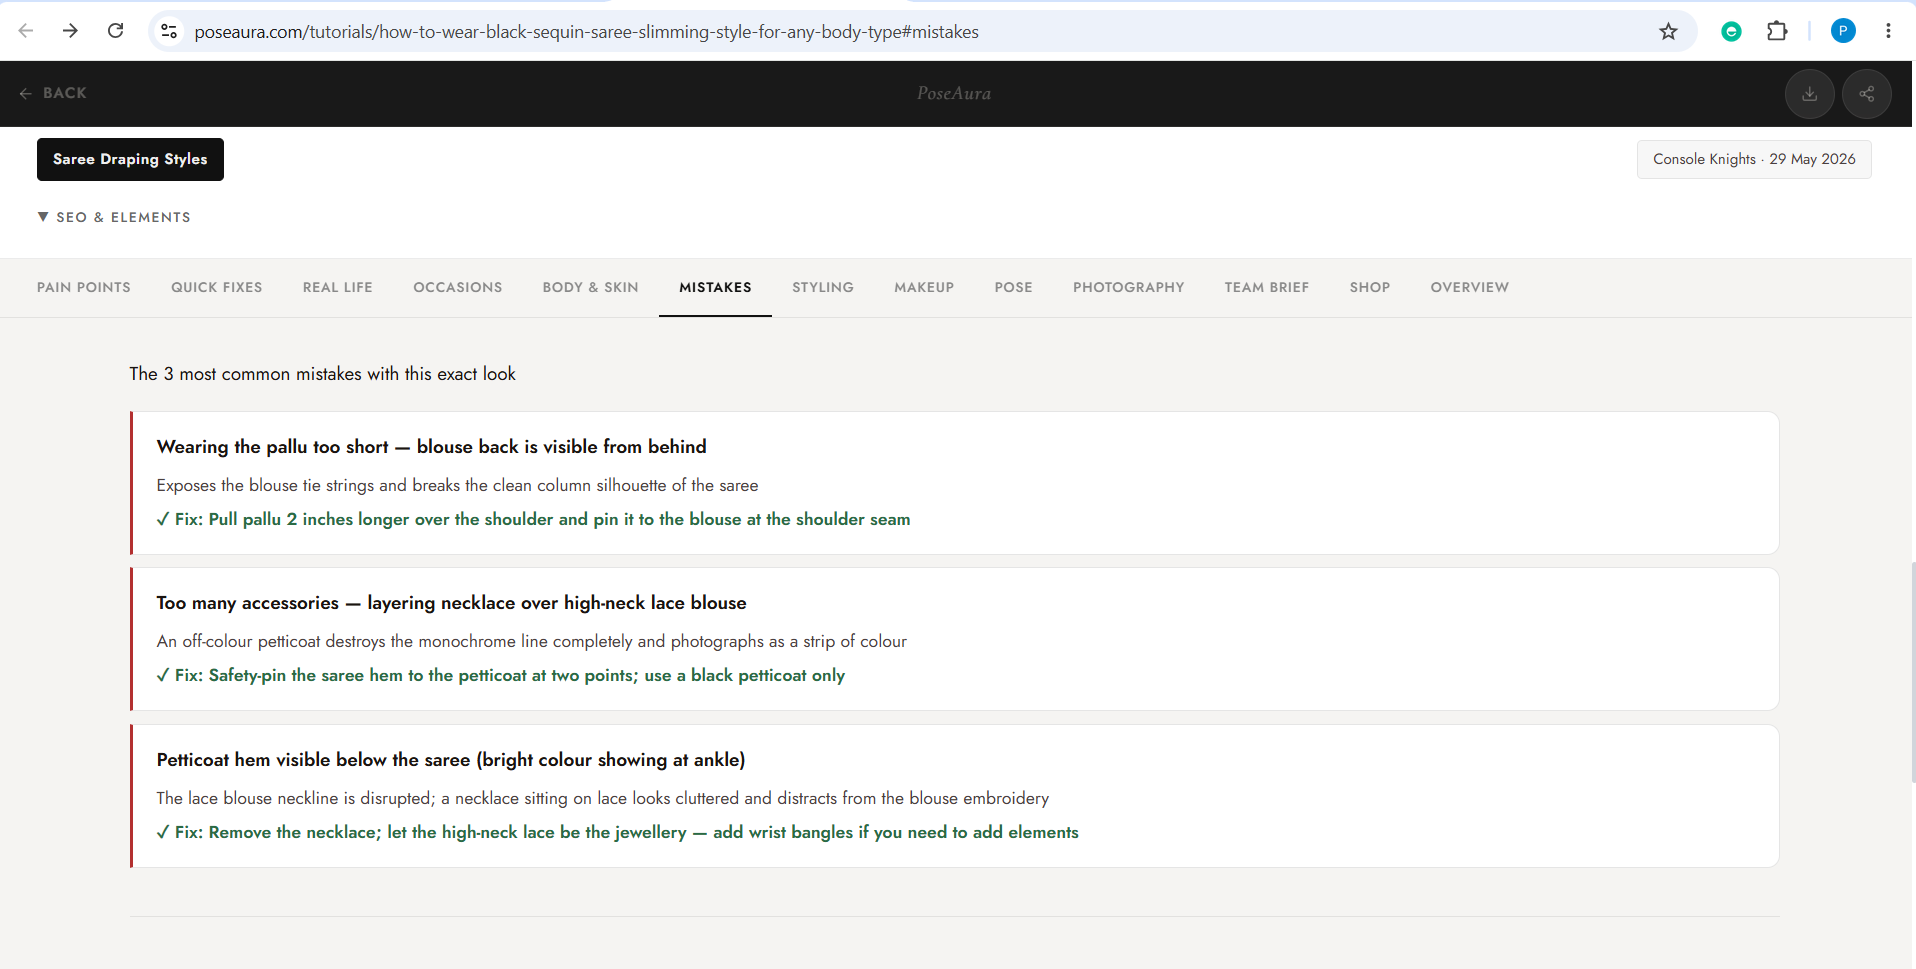Click the page vertical scrollbar
This screenshot has height=969, width=1916.
tap(1912, 670)
